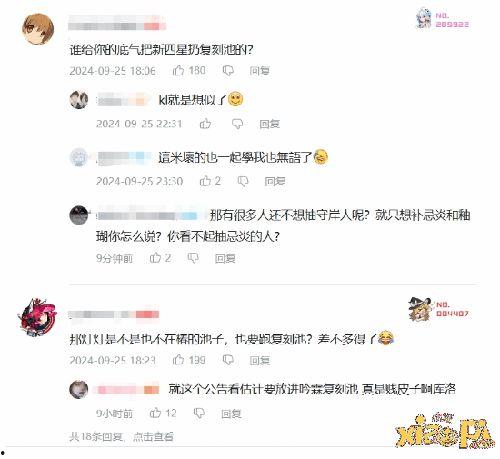
Task: Reply to the 22:31 comment
Action: [x=269, y=124]
